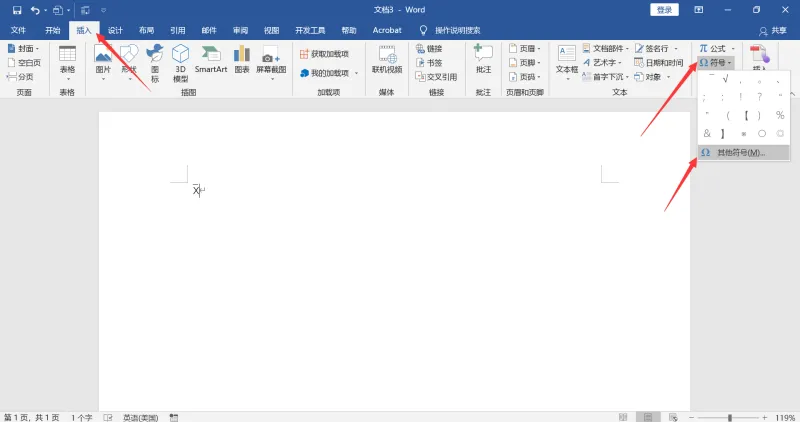Click the 共享 share button
Image resolution: width=800 pixels, height=422 pixels.
click(772, 31)
